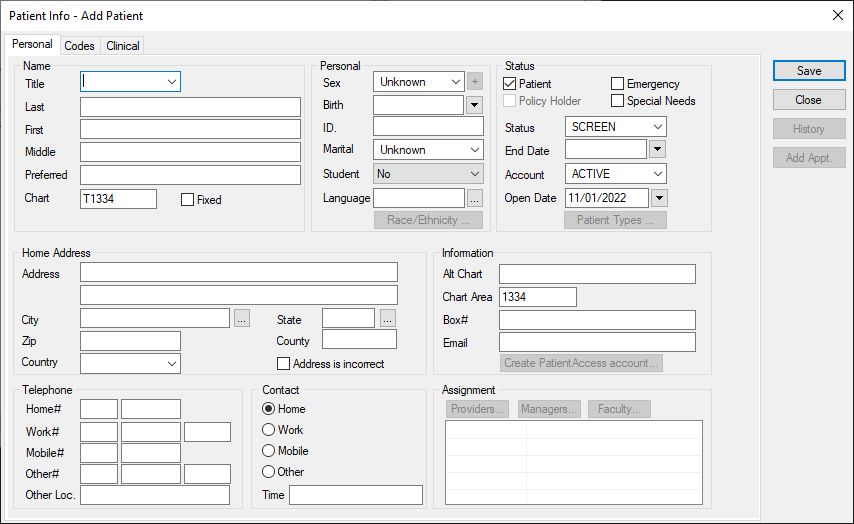Close the Add Patient dialog window
The image size is (854, 524).
click(x=837, y=15)
